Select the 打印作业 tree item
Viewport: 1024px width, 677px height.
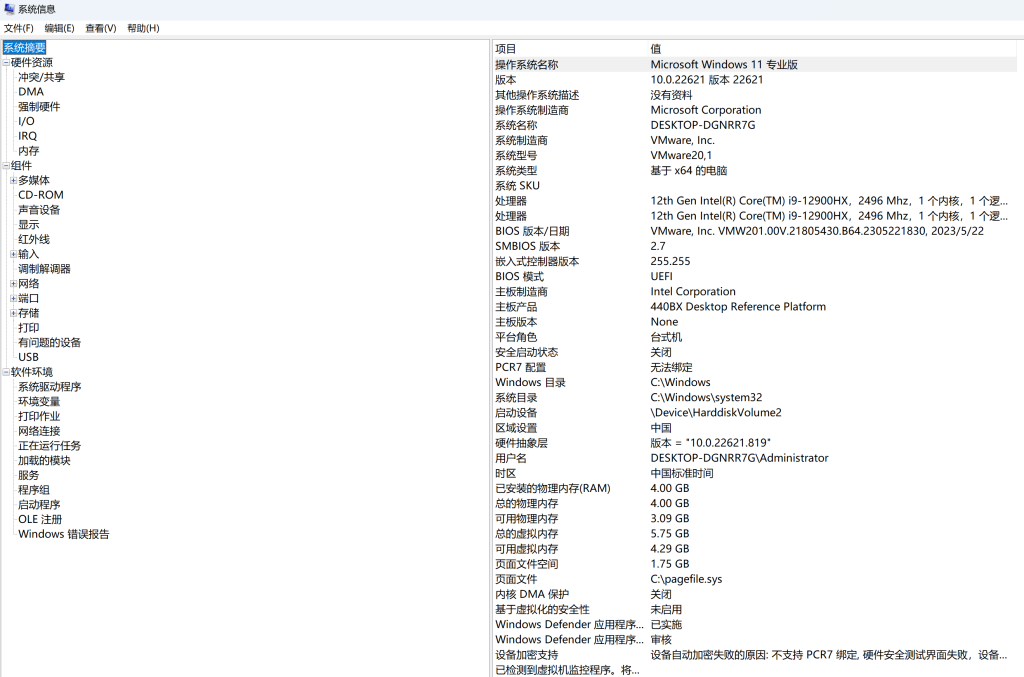point(39,416)
